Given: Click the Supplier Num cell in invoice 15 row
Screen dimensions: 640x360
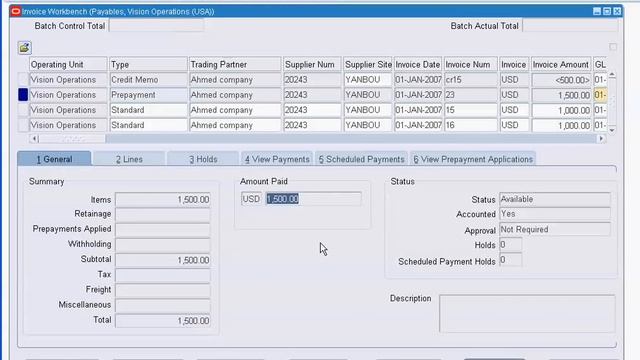Looking at the screenshot, I should coord(312,110).
